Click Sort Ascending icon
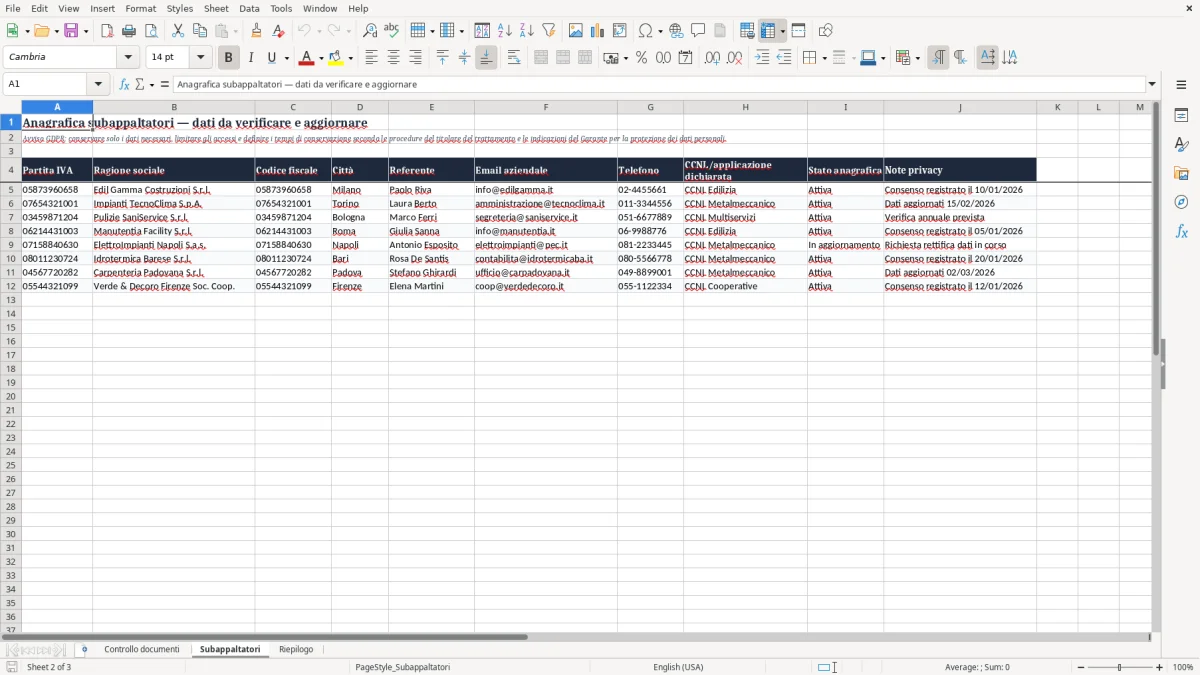Screen dimensions: 1200x675 [505, 31]
